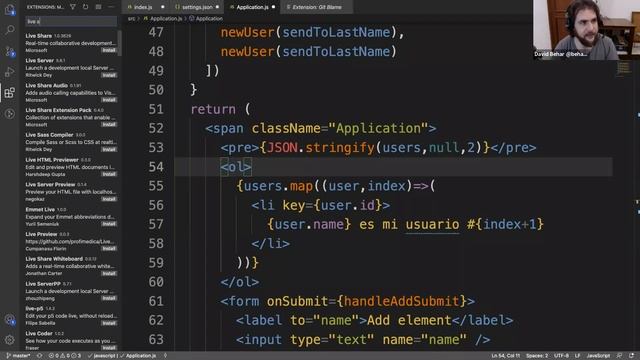The height and width of the screenshot is (360, 640).
Task: Install the Live HTML Previewer extension
Action: click(109, 174)
